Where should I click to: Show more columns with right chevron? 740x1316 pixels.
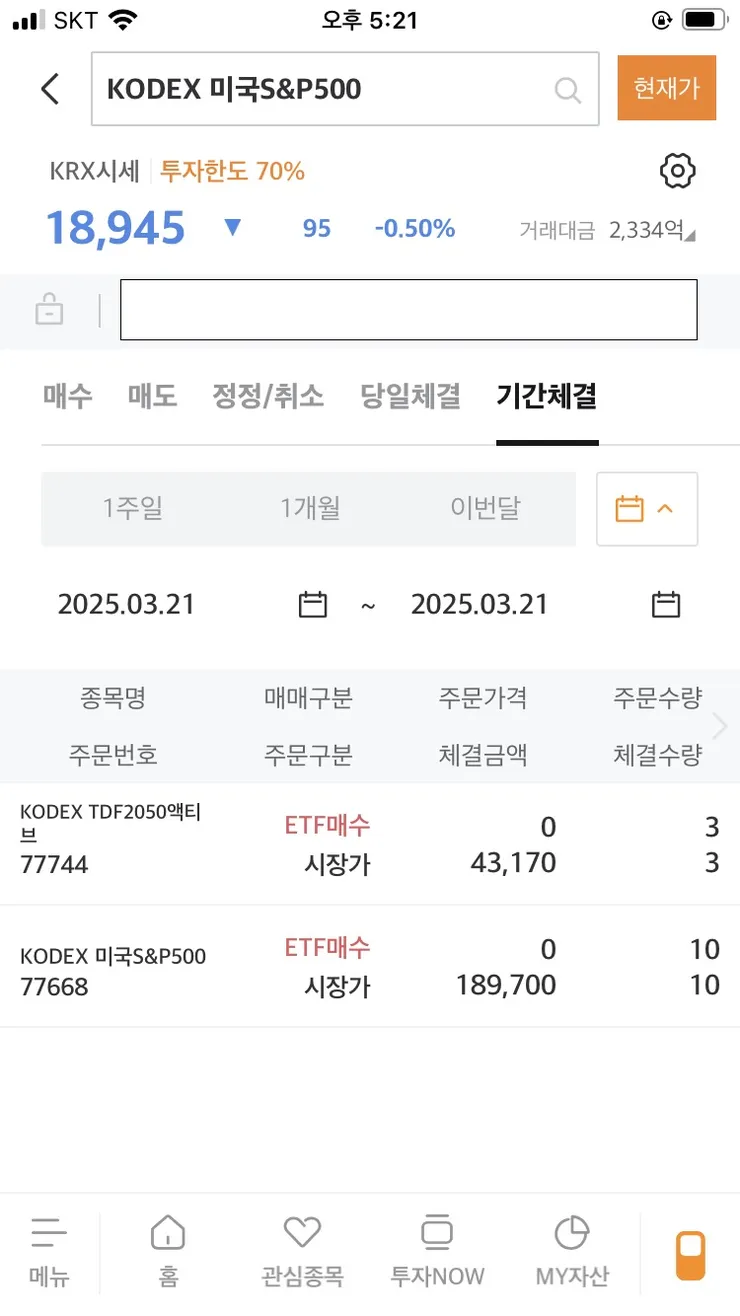pos(719,726)
